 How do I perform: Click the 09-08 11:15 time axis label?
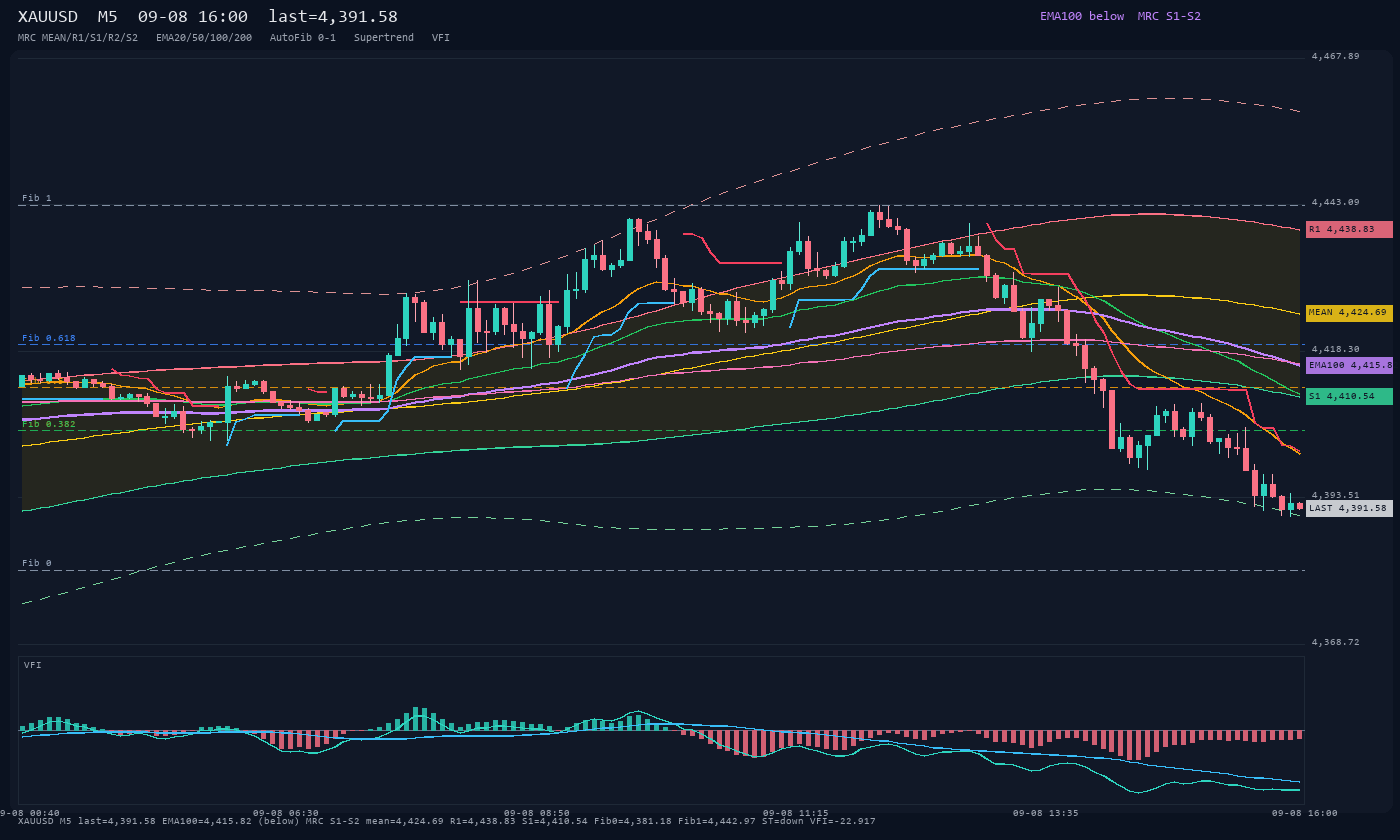pyautogui.click(x=795, y=813)
